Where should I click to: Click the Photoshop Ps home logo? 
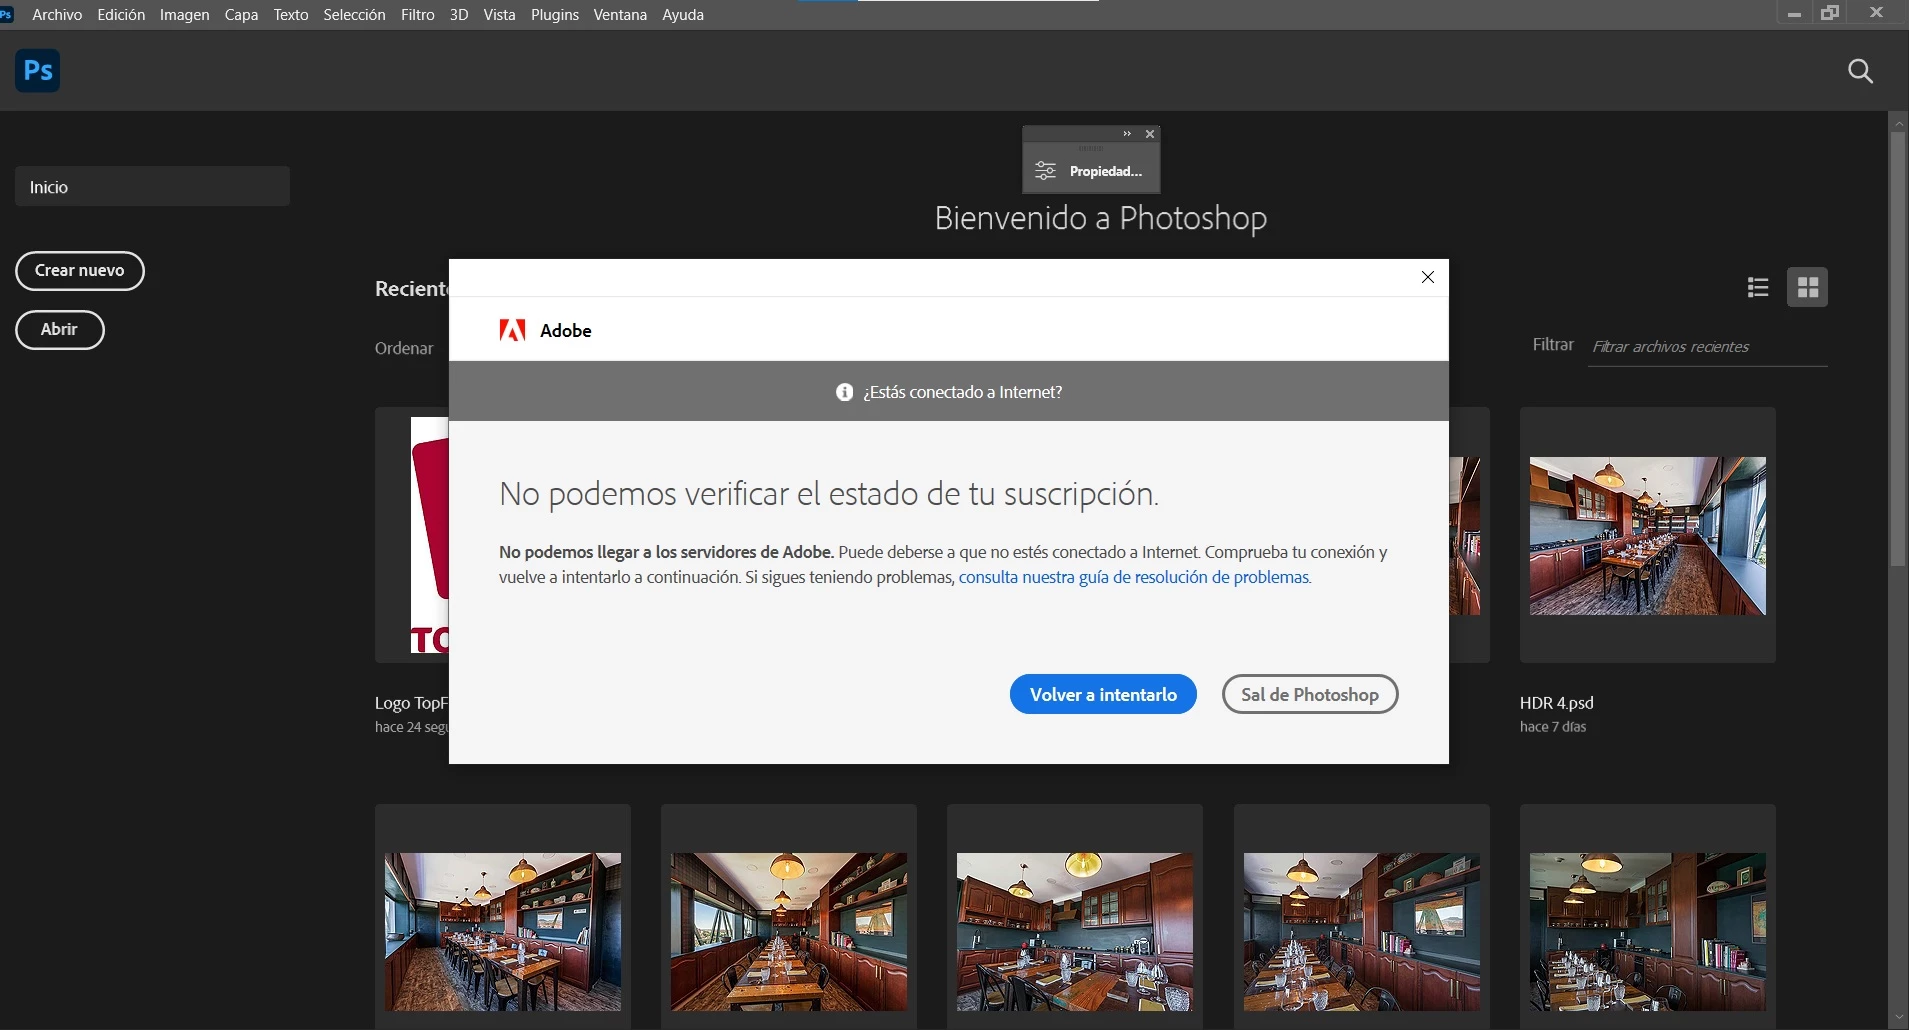tap(38, 71)
